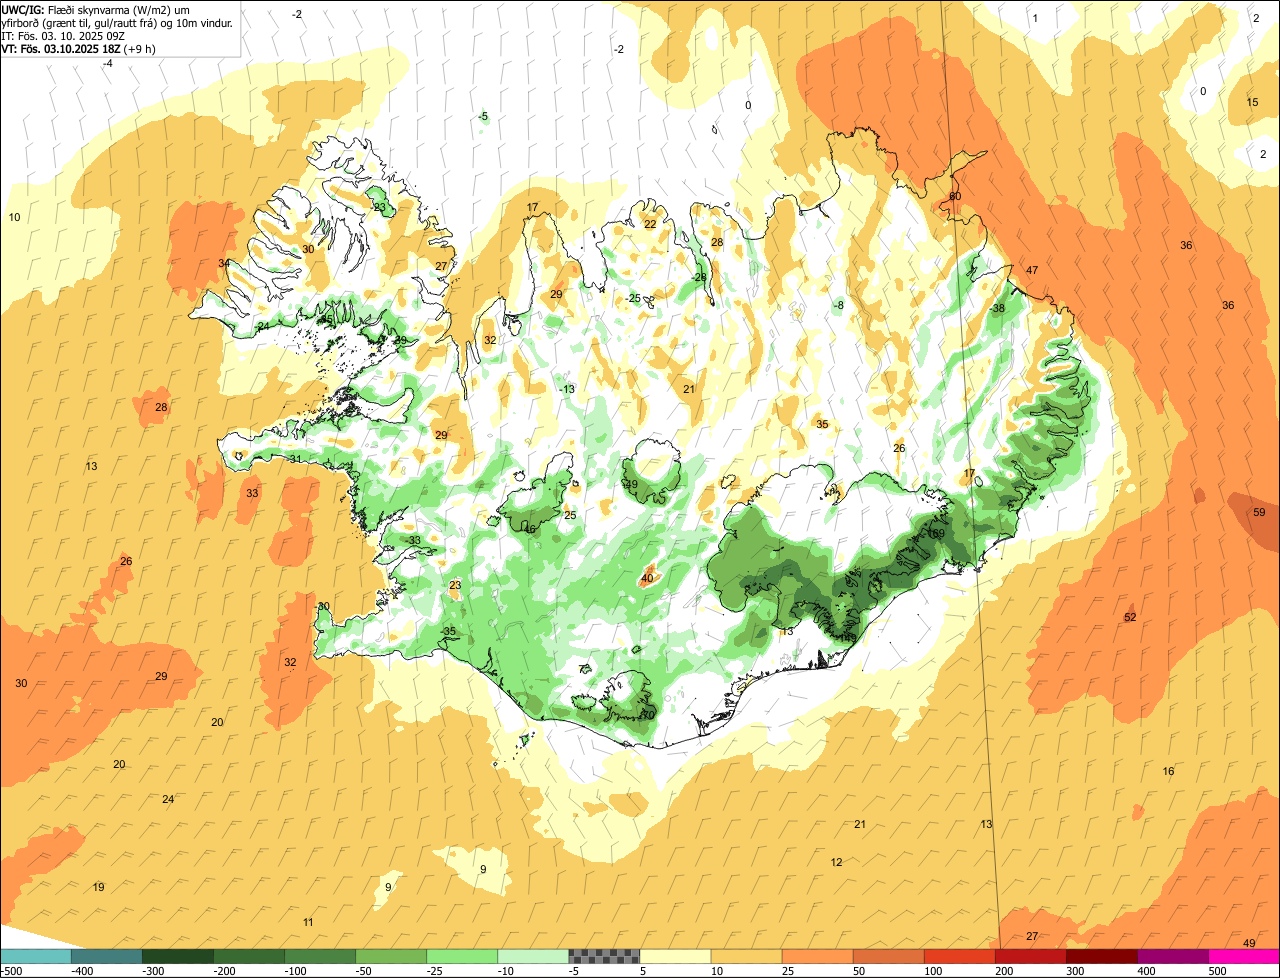Click the '-500' legend scale label
This screenshot has width=1280, height=978.
pyautogui.click(x=11, y=971)
